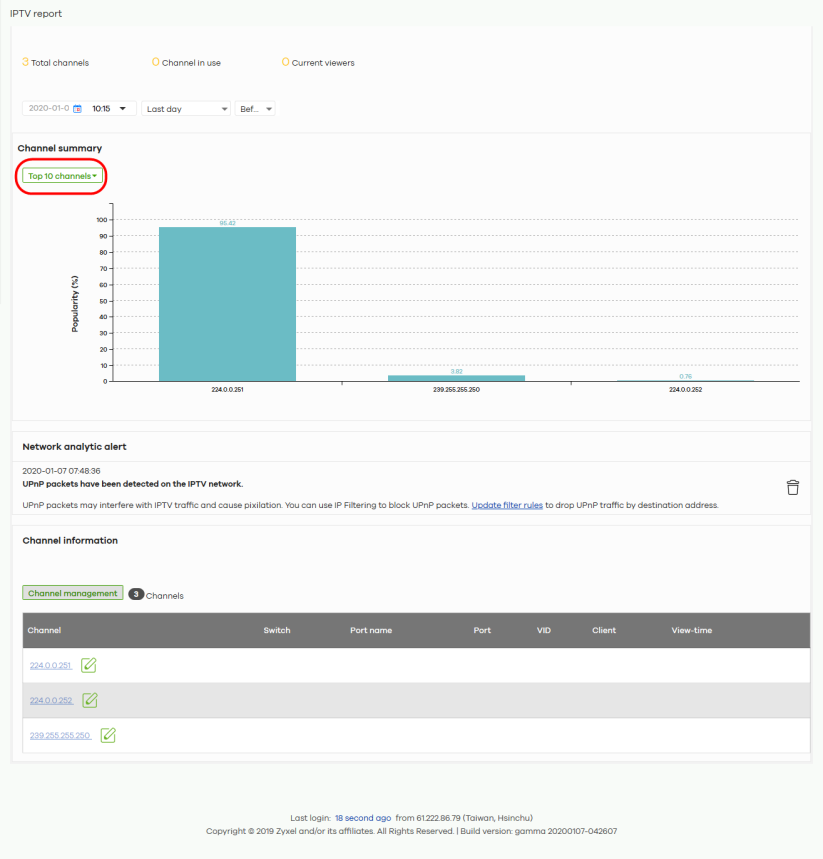Click the Channel management button
This screenshot has width=823, height=859.
click(x=72, y=593)
